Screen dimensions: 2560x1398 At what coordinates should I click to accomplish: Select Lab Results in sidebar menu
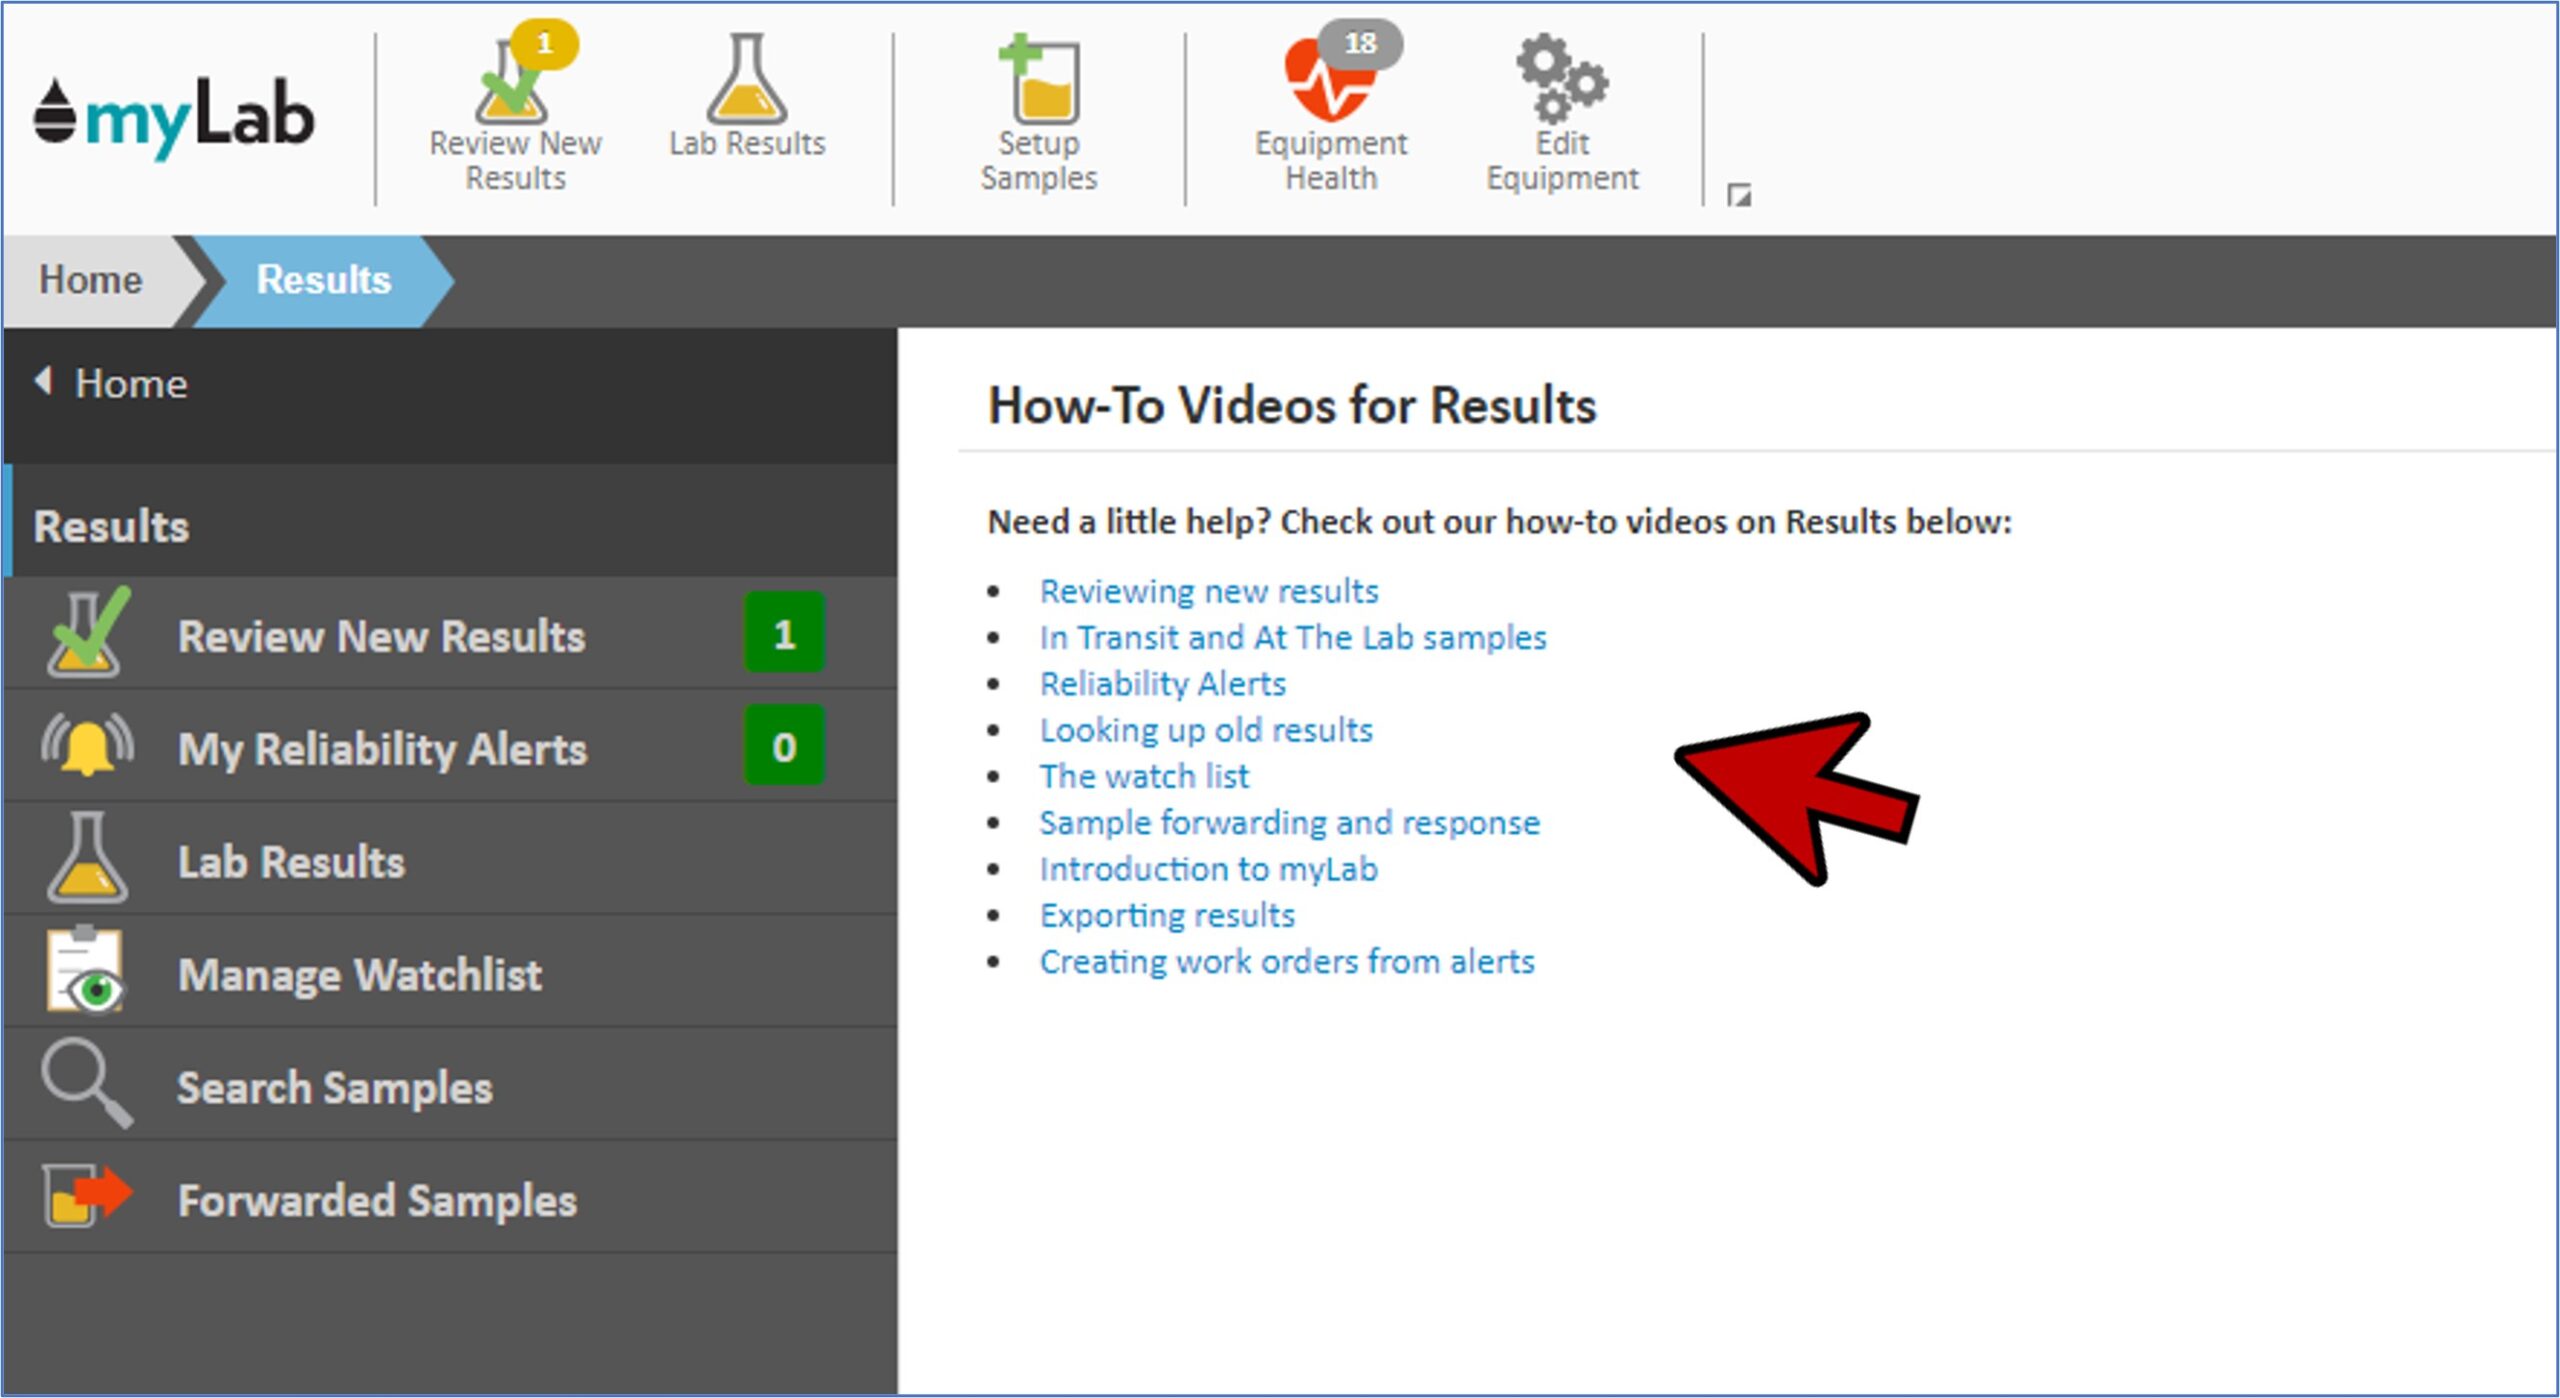tap(291, 861)
